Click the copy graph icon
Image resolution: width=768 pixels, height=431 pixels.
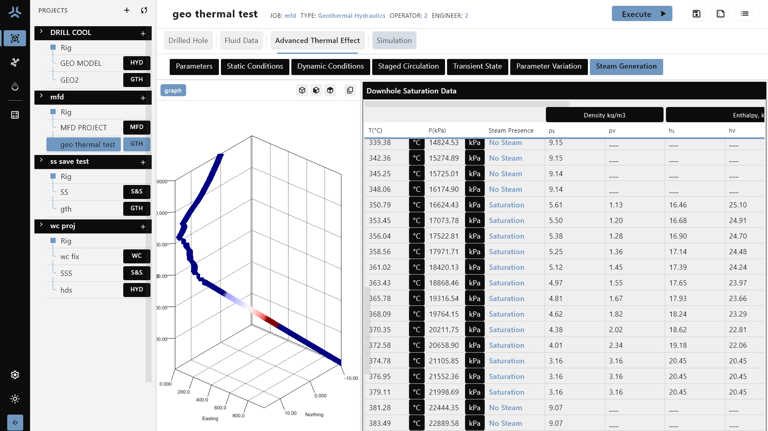pyautogui.click(x=350, y=90)
